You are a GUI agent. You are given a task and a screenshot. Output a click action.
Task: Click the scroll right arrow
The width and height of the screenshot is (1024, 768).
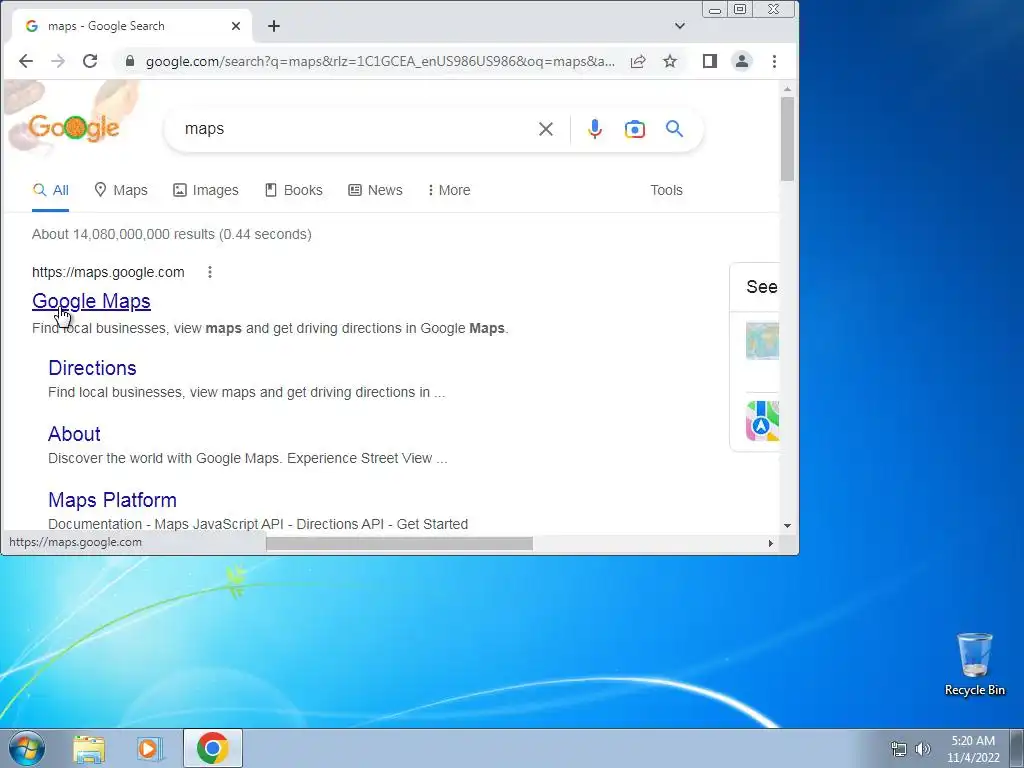coord(771,543)
